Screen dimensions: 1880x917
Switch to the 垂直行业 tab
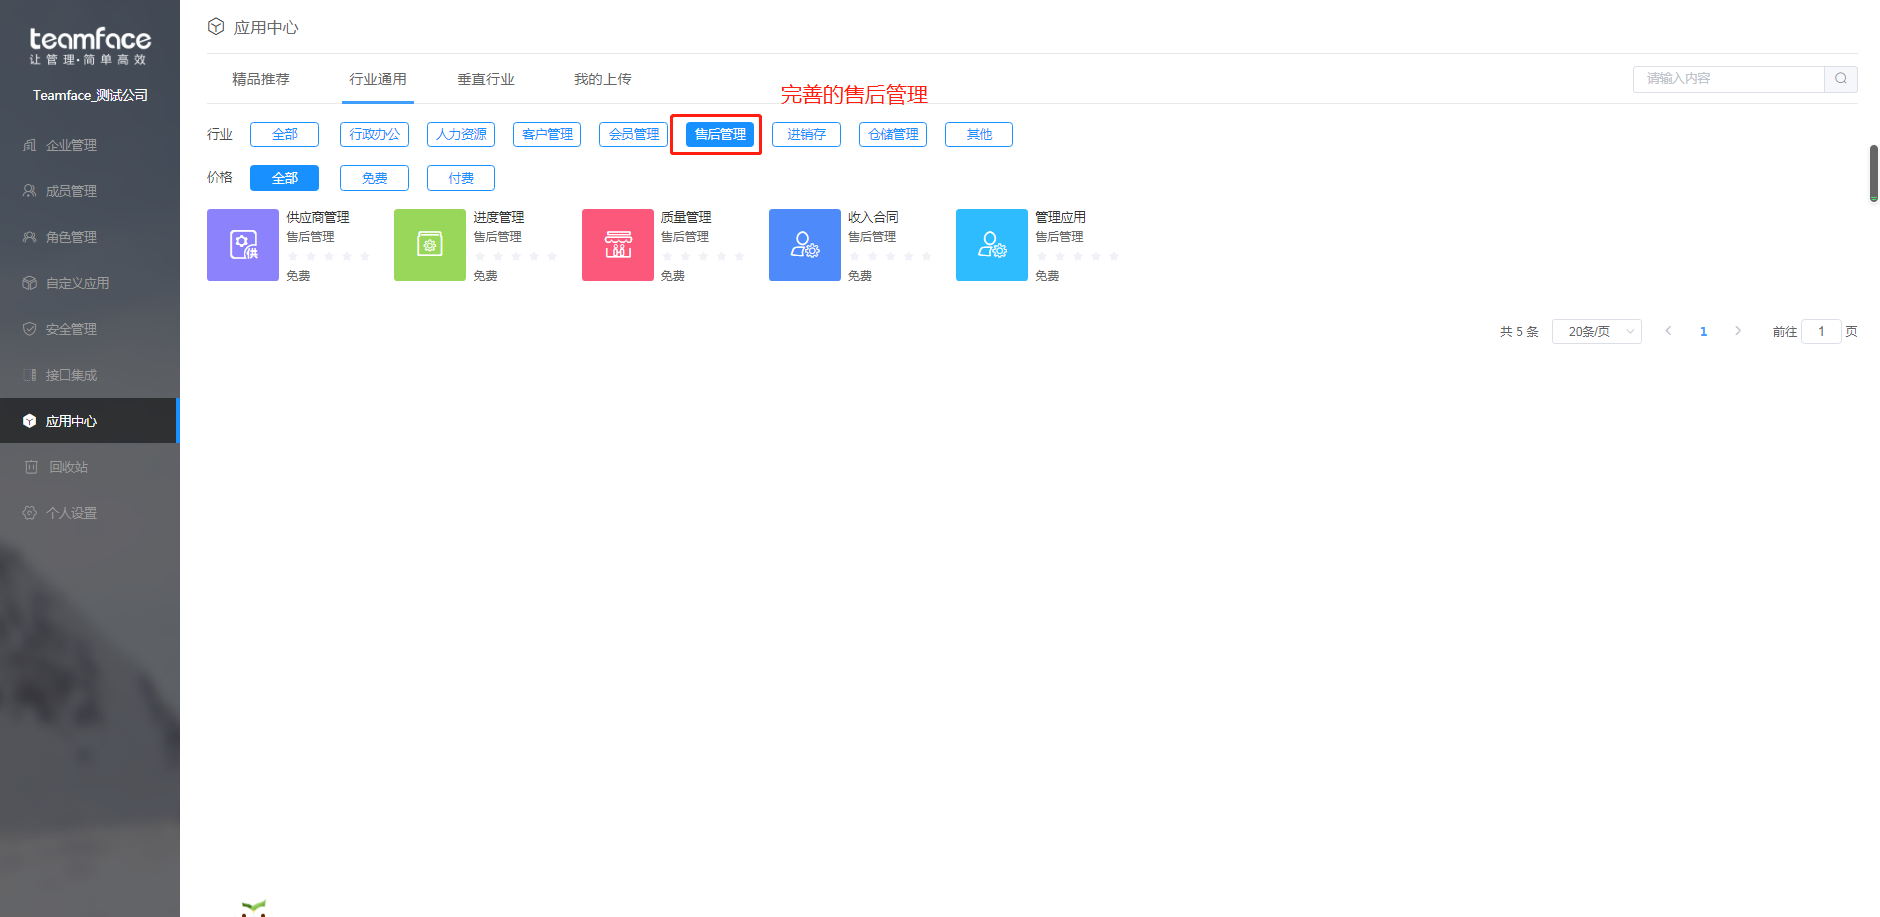(485, 79)
